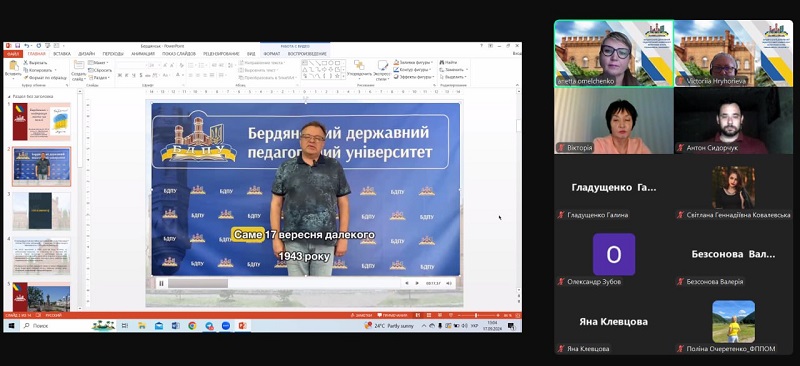Switch to Воспроизведение (Playback) tab

(x=307, y=54)
